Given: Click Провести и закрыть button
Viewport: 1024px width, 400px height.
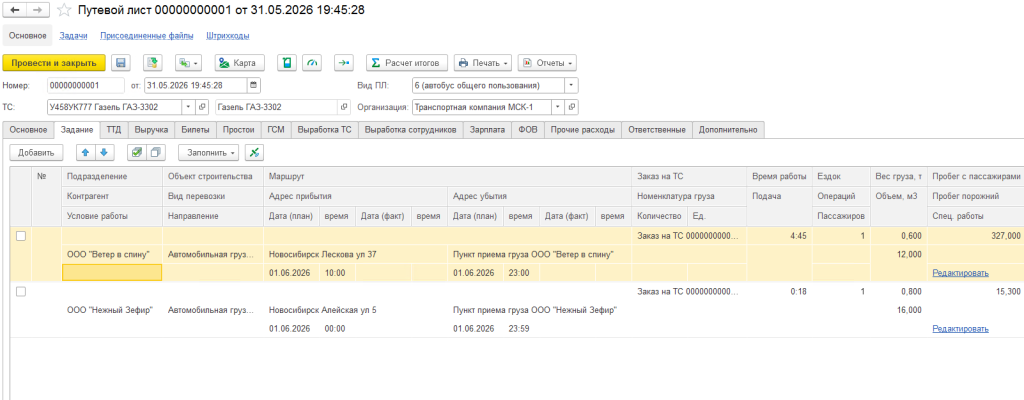Looking at the screenshot, I should 54,63.
